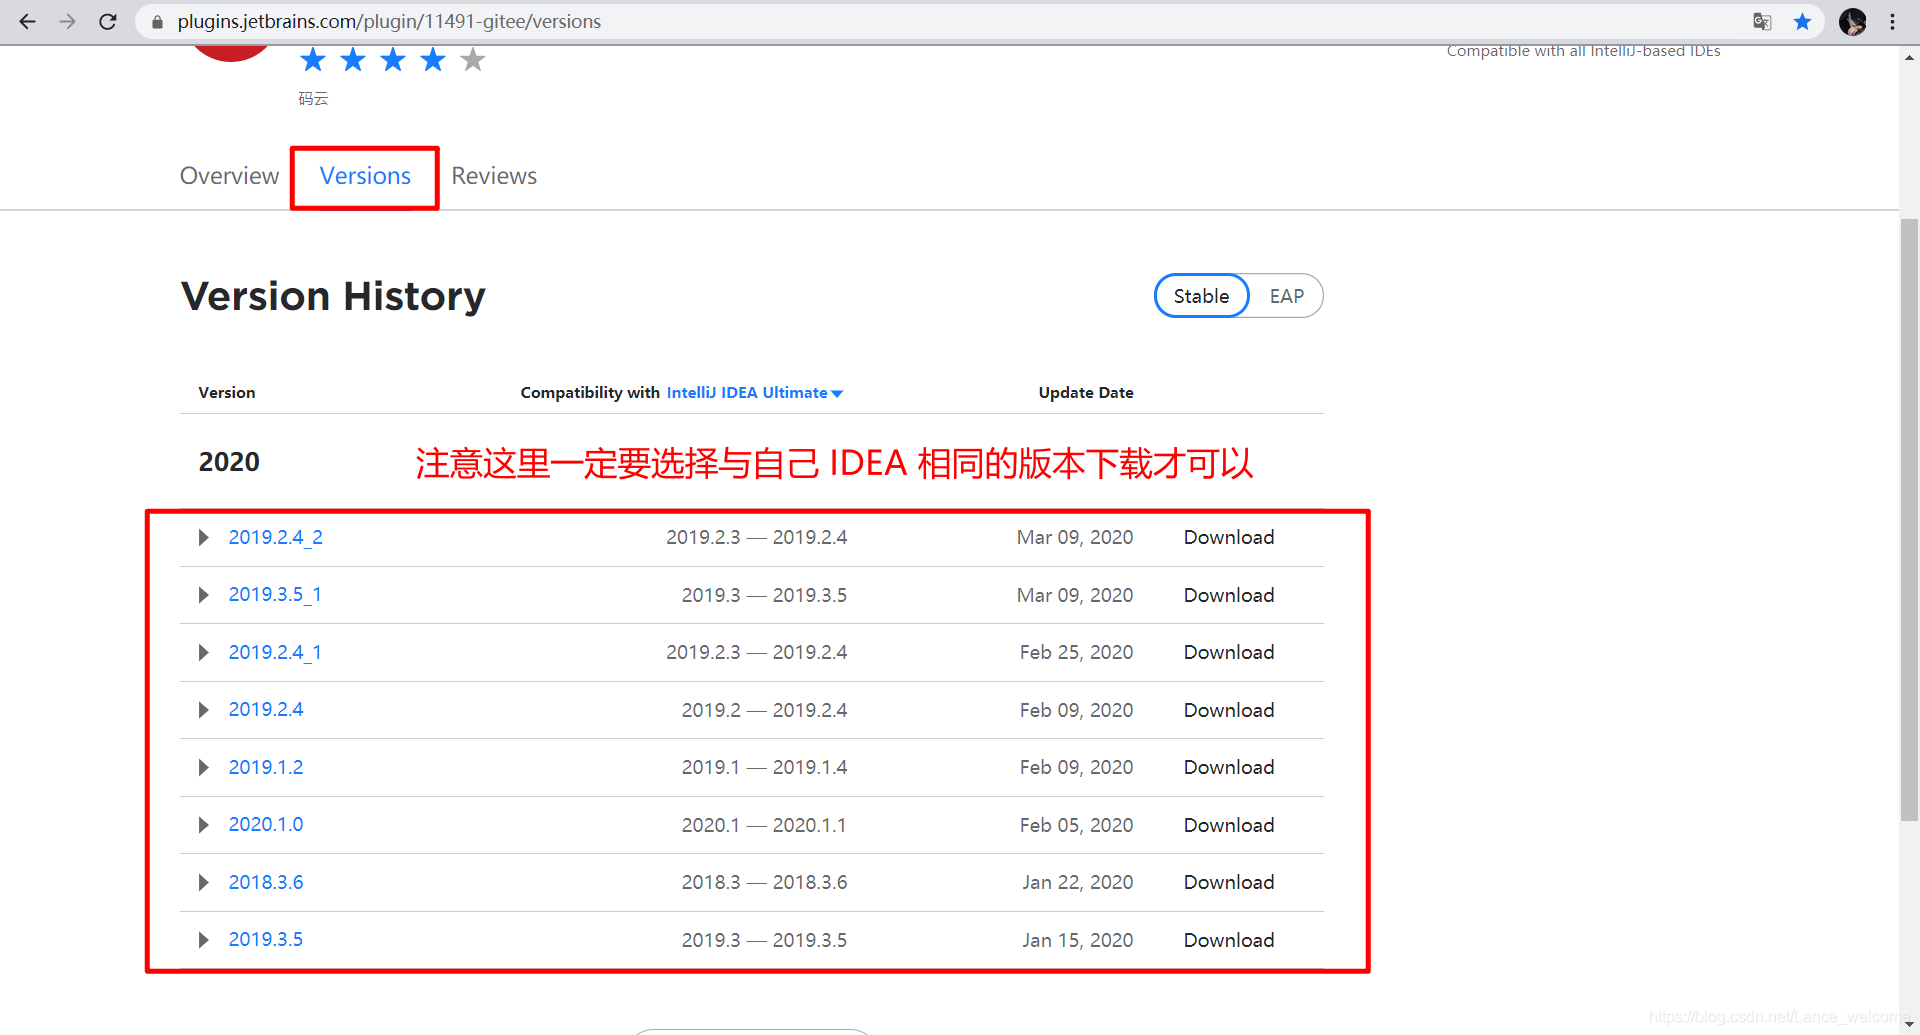Click the third rating star
This screenshot has width=1920, height=1035.
(393, 60)
